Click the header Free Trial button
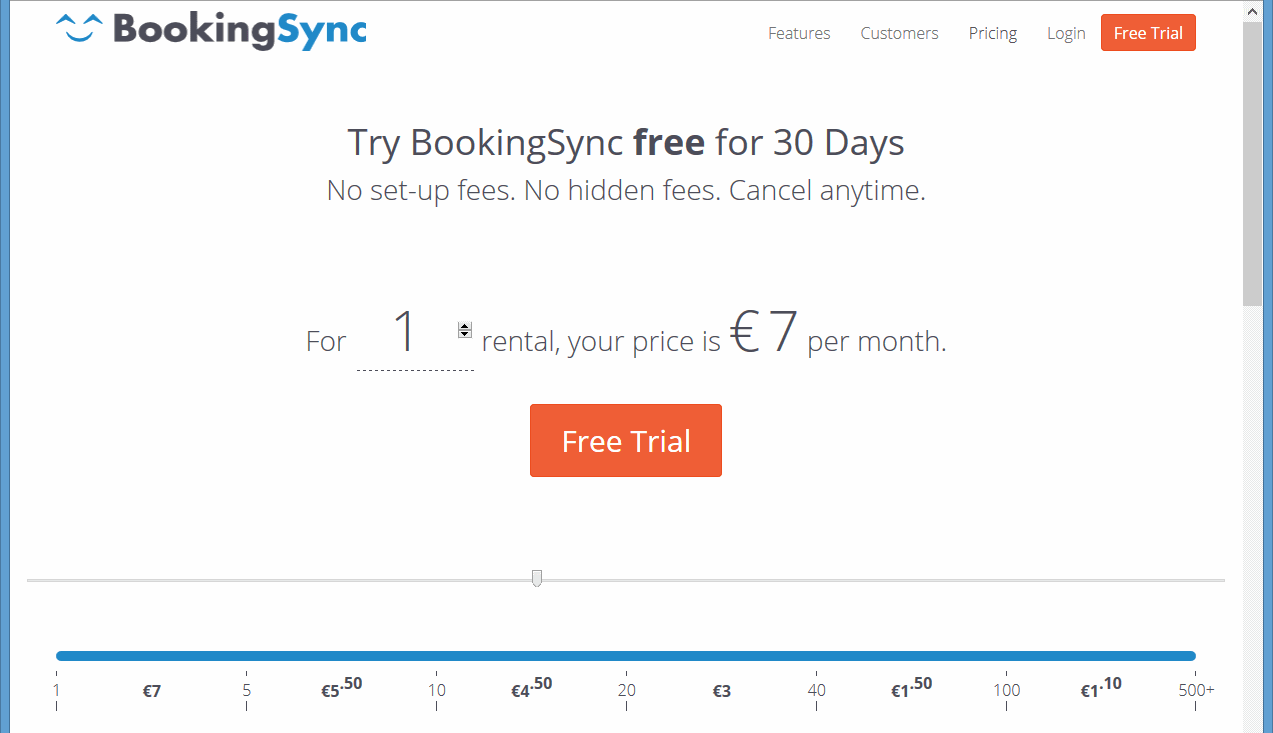Image resolution: width=1273 pixels, height=733 pixels. click(1148, 33)
